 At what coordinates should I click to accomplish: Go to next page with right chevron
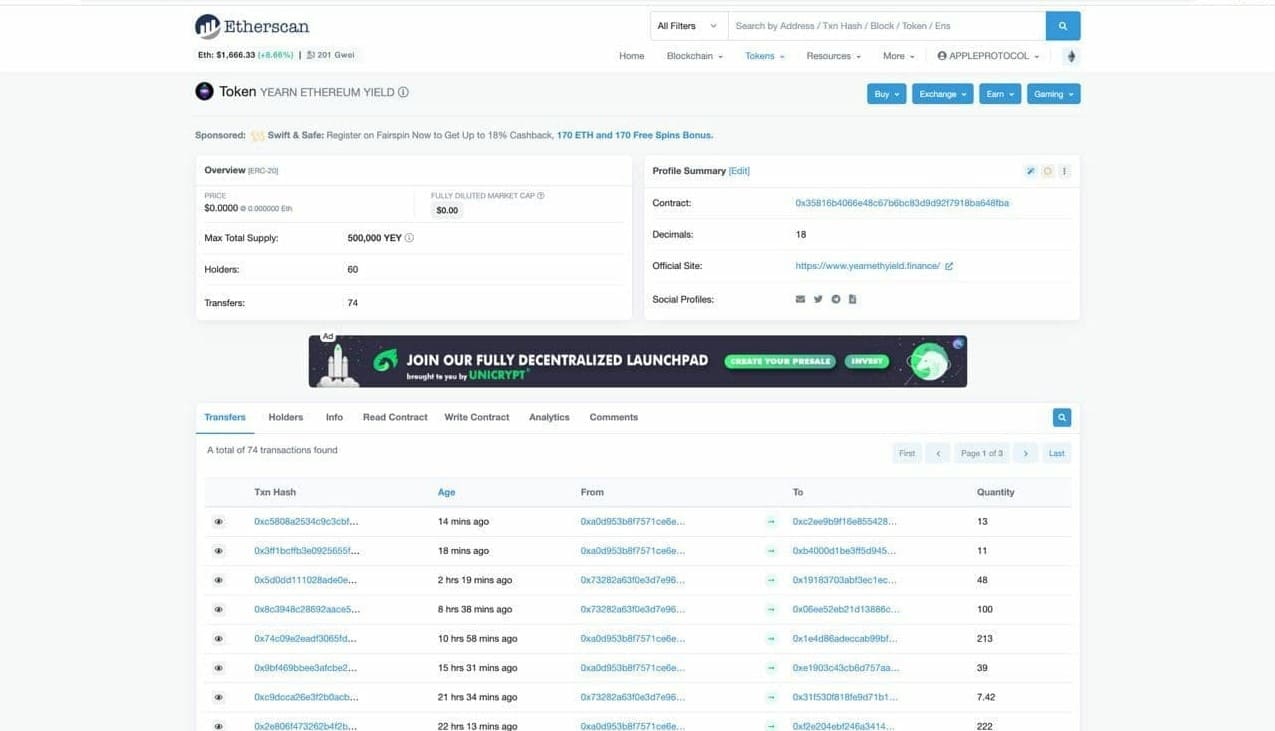click(1025, 453)
